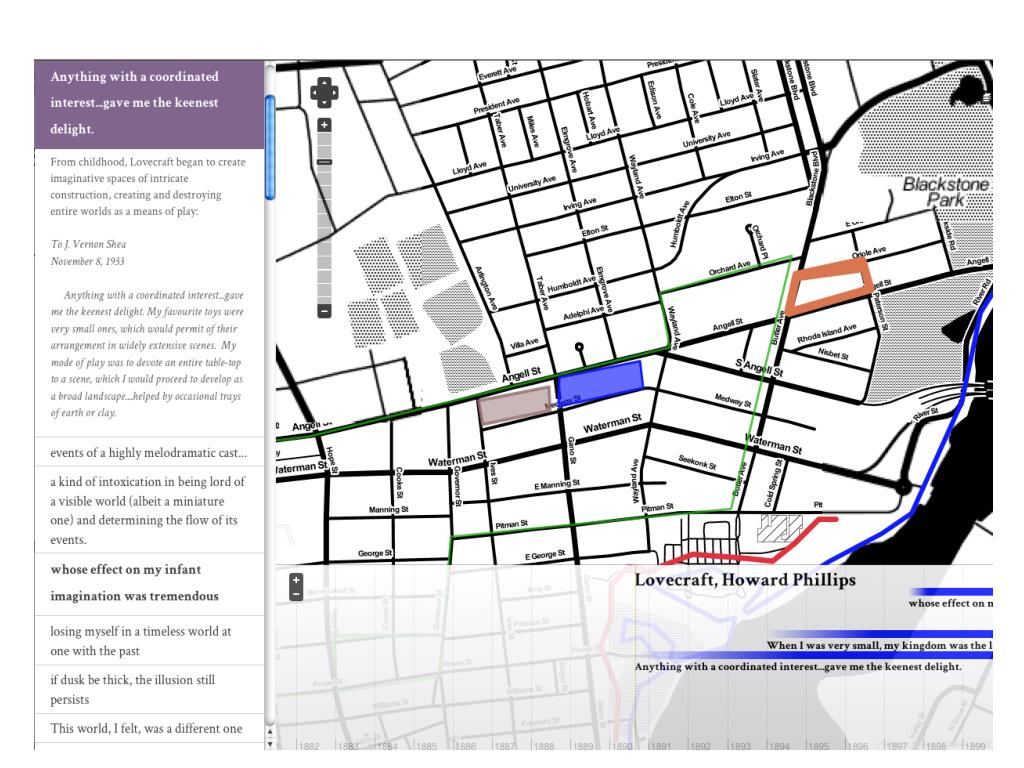The image size is (1024, 768).
Task: Click the 'Orchard Ave' street label
Action: 729,268
